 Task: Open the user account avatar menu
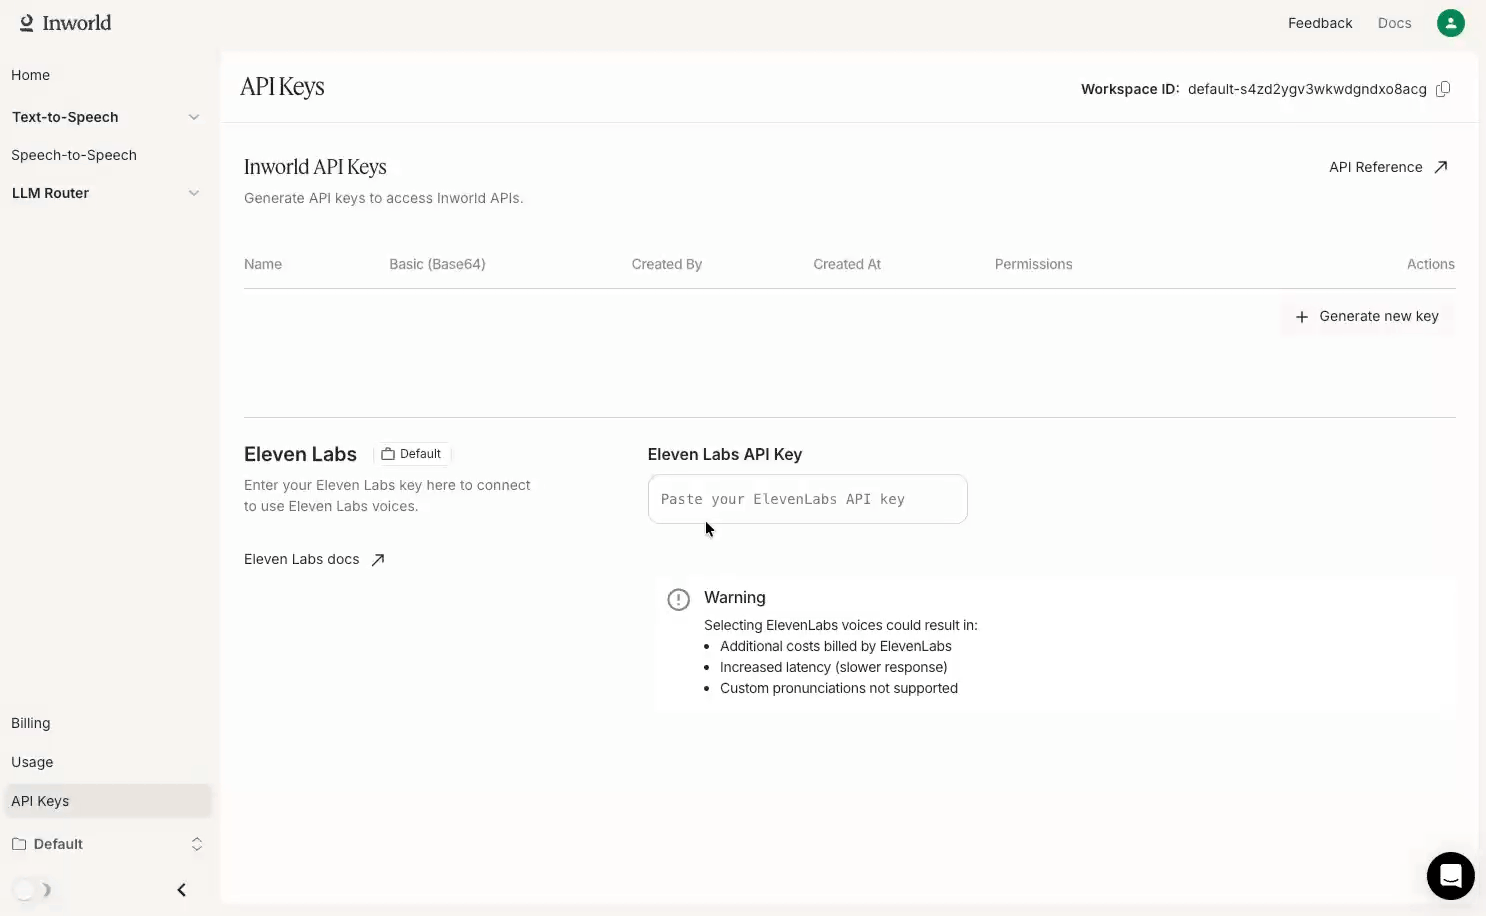click(1450, 23)
